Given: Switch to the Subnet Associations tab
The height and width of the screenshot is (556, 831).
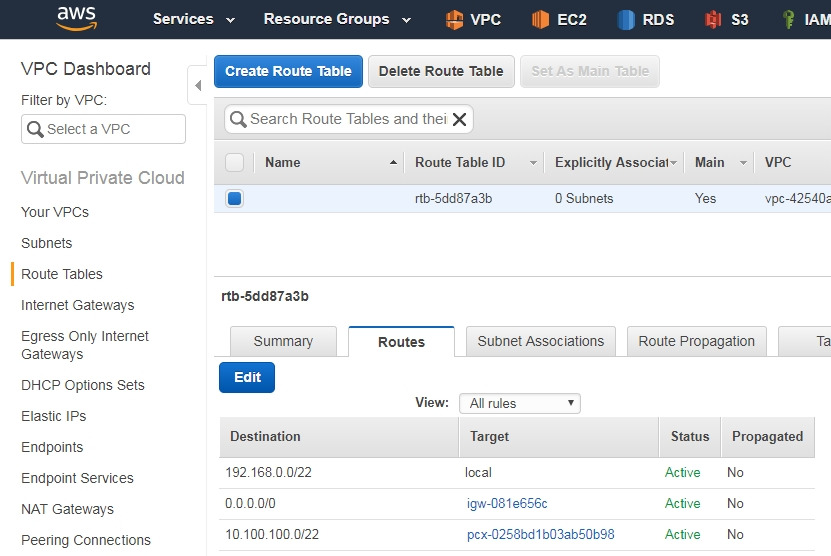Looking at the screenshot, I should pos(541,341).
